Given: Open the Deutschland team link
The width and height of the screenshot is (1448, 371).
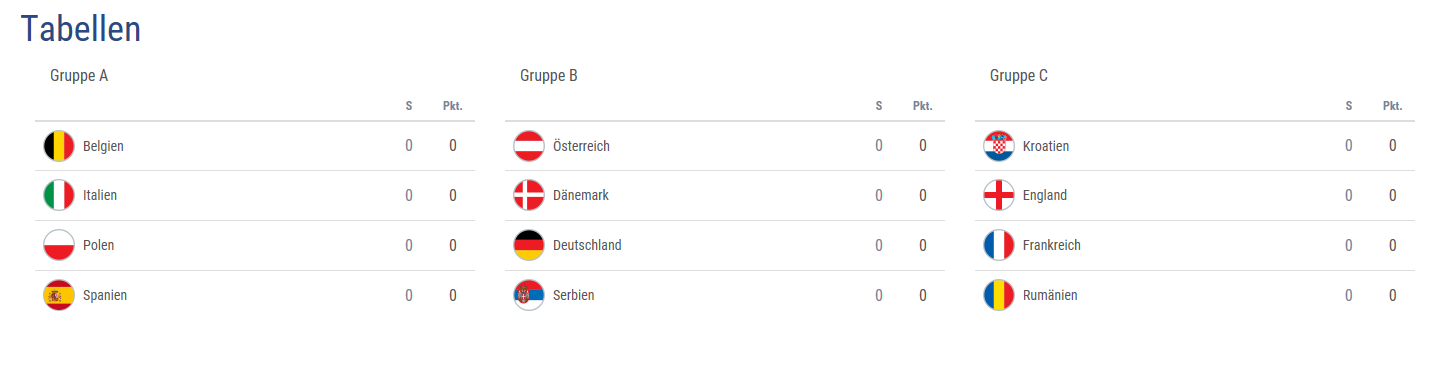Looking at the screenshot, I should pyautogui.click(x=587, y=246).
